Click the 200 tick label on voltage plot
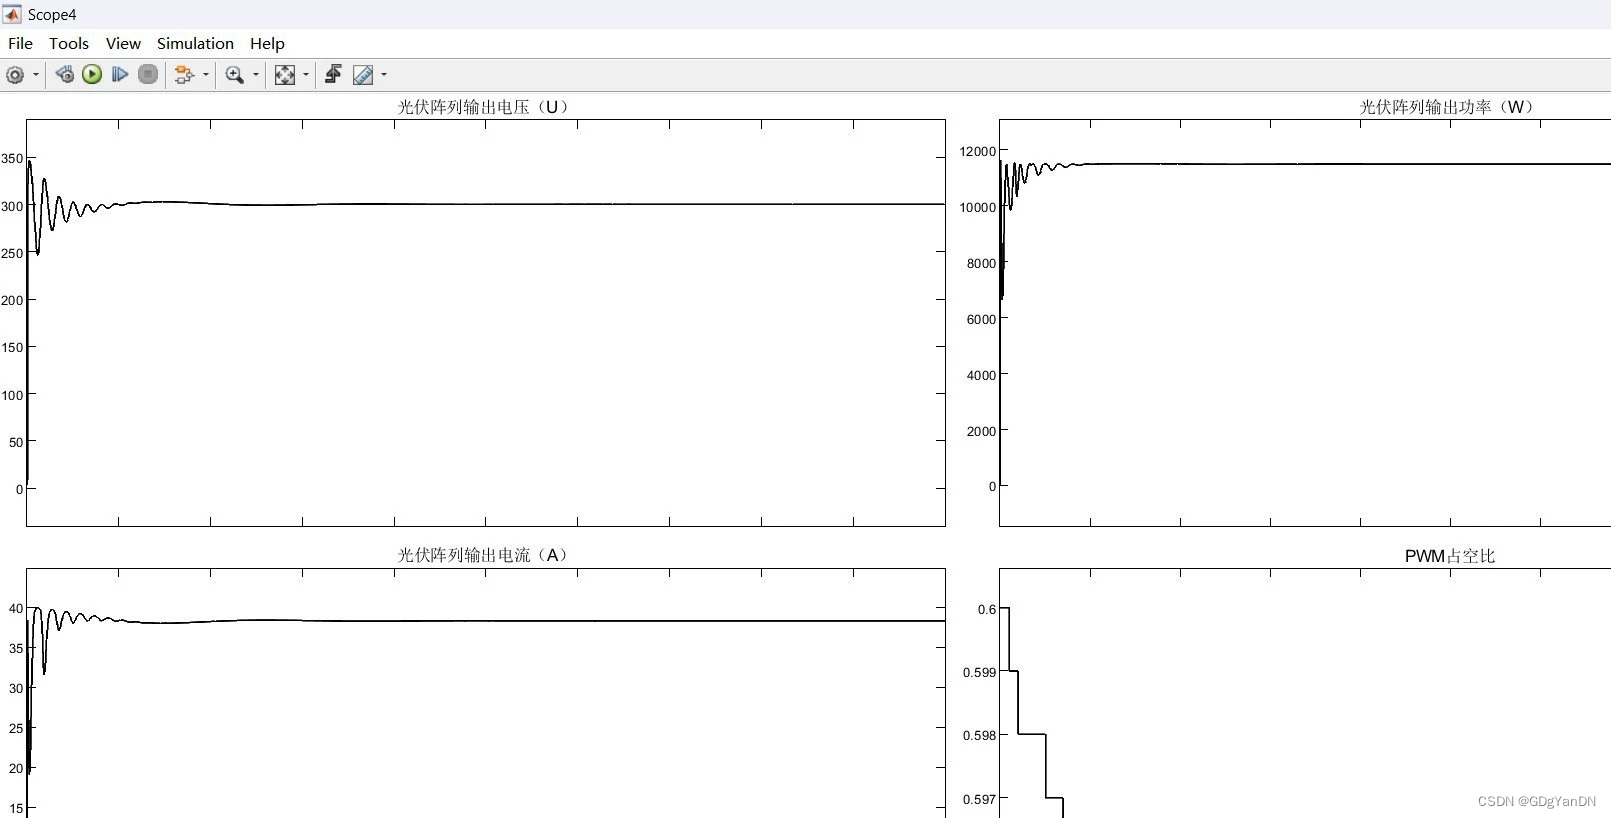 point(12,301)
